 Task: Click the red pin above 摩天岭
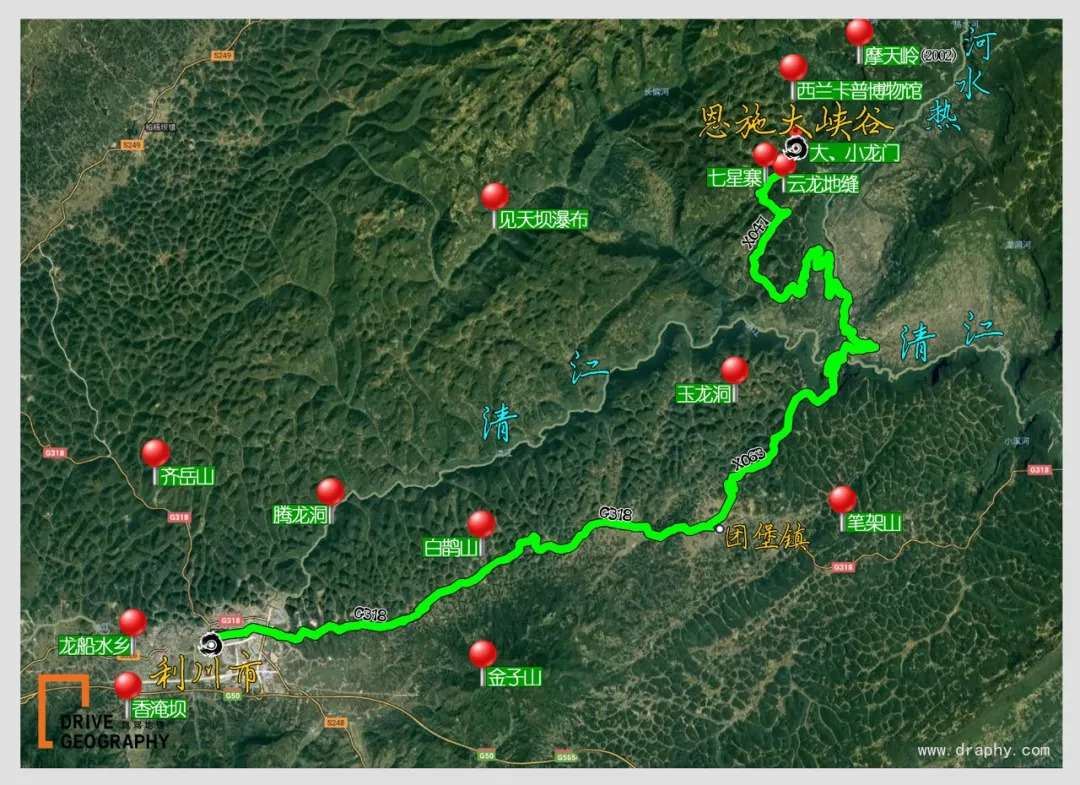859,32
